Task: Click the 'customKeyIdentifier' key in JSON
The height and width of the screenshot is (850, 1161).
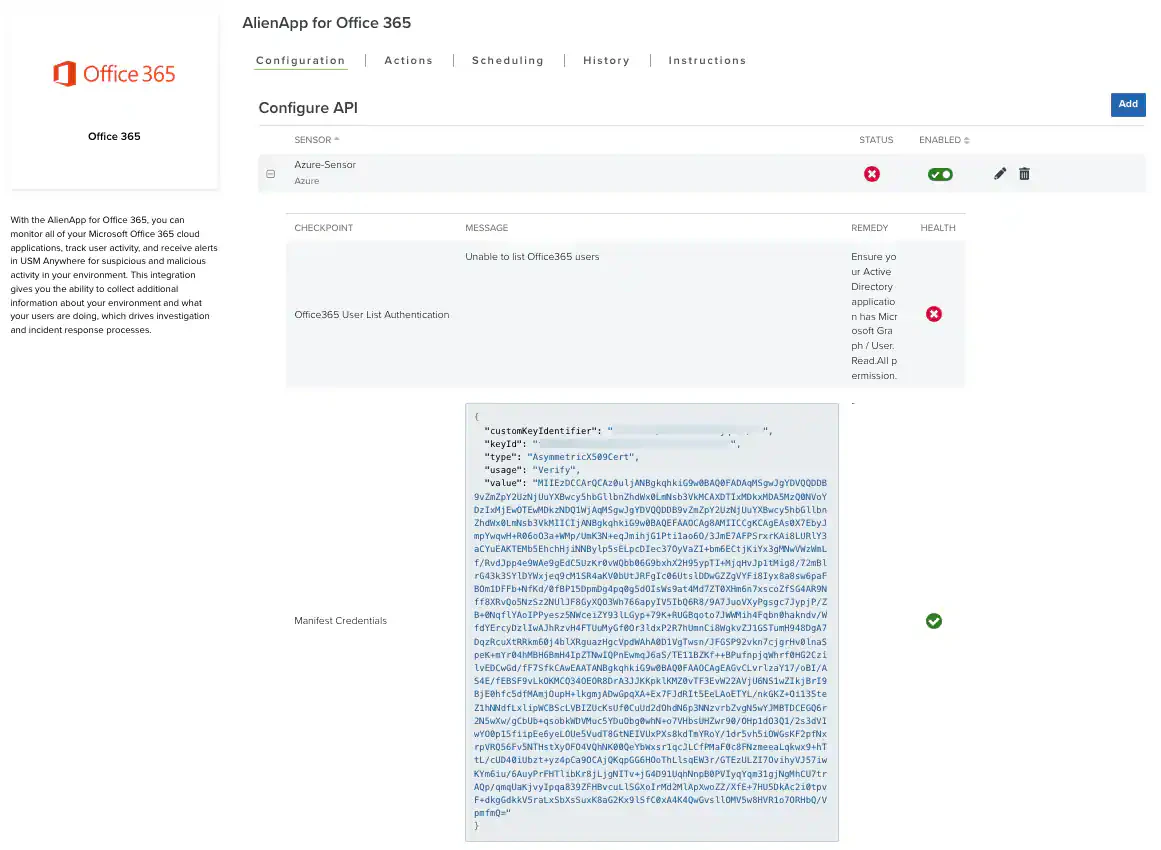Action: click(542, 431)
